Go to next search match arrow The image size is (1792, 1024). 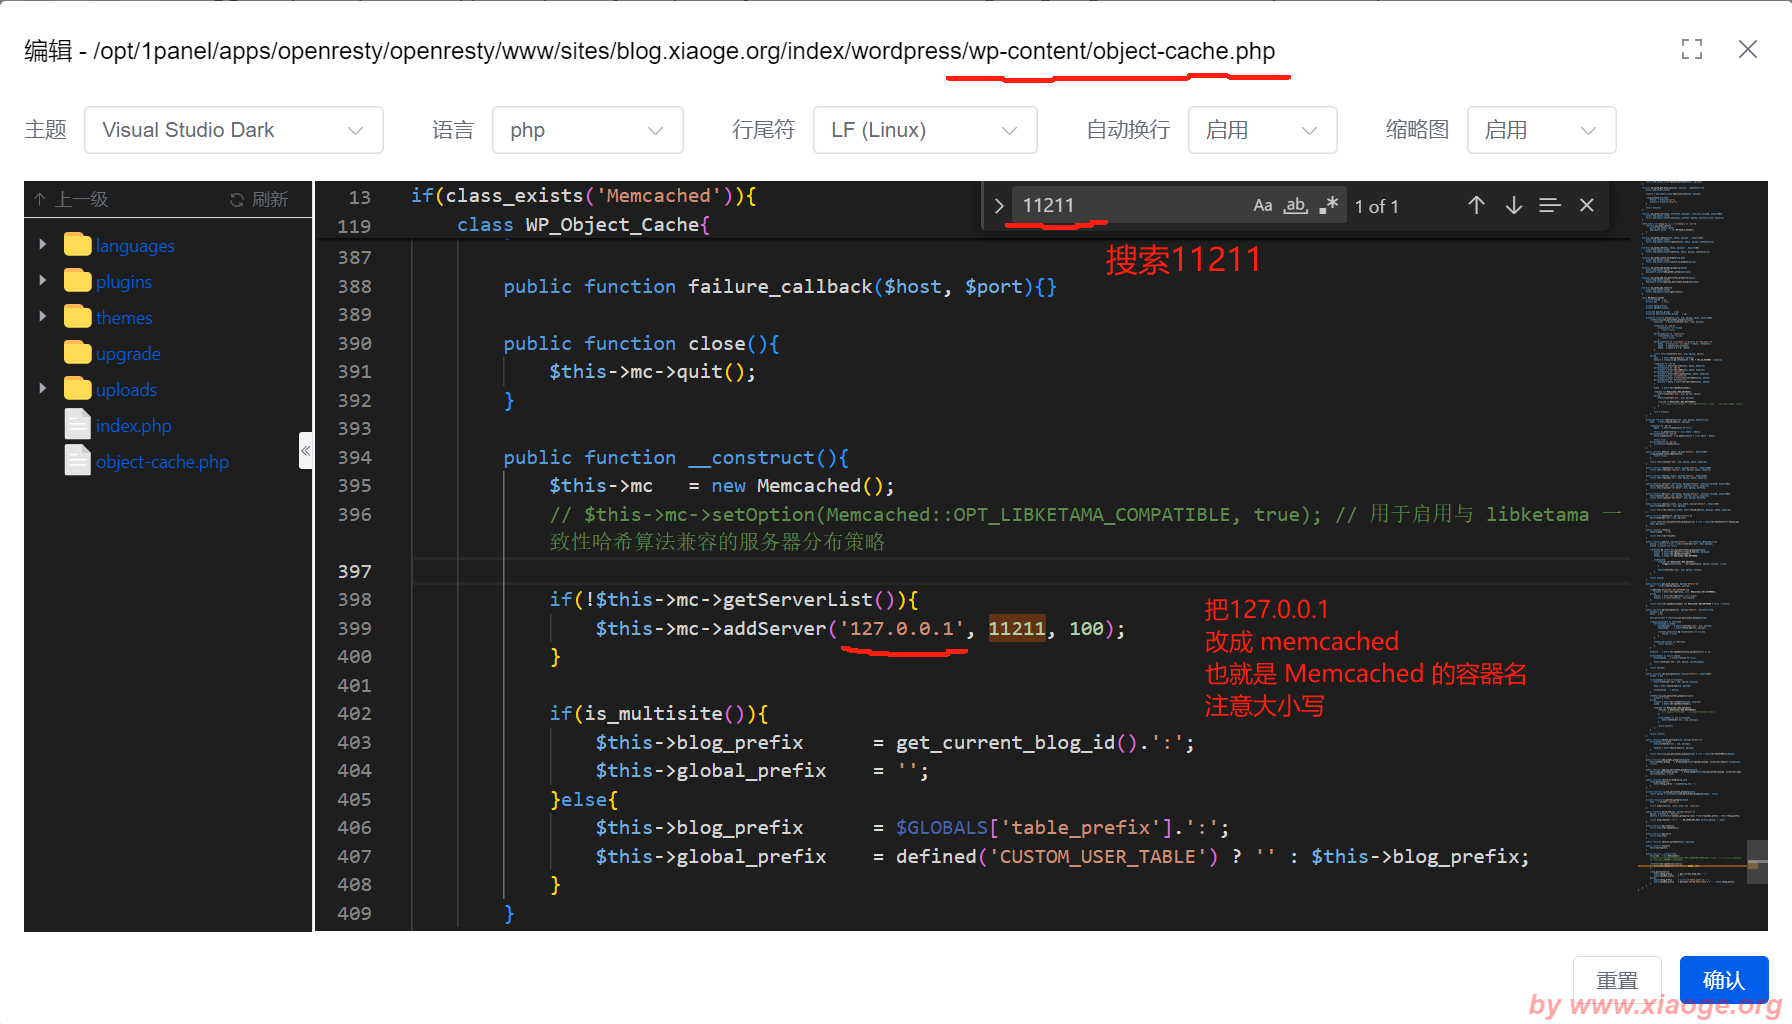tap(1513, 205)
